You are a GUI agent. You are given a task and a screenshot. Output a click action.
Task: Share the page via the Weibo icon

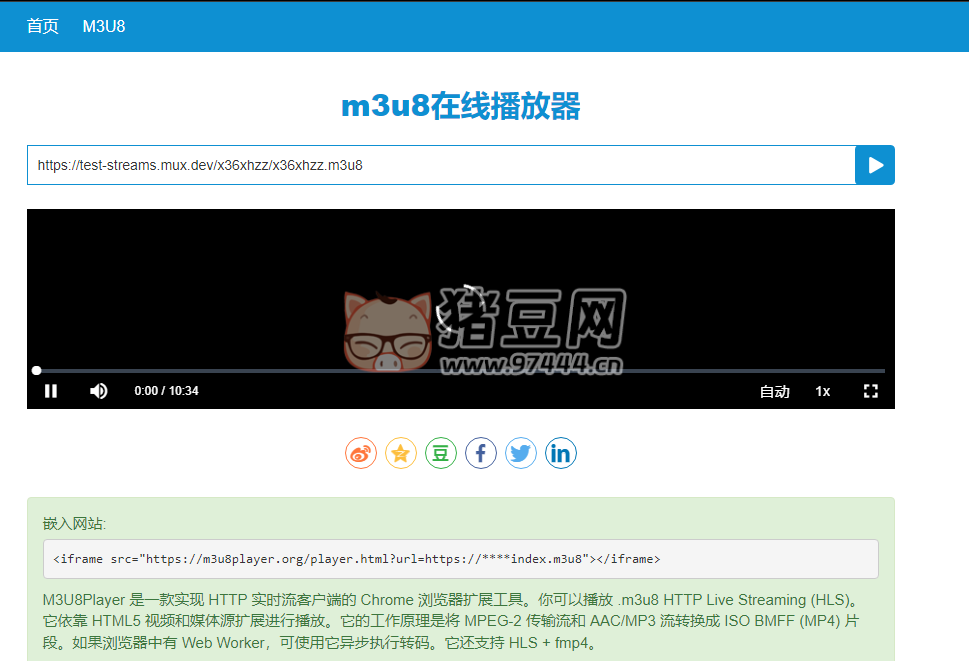[361, 453]
